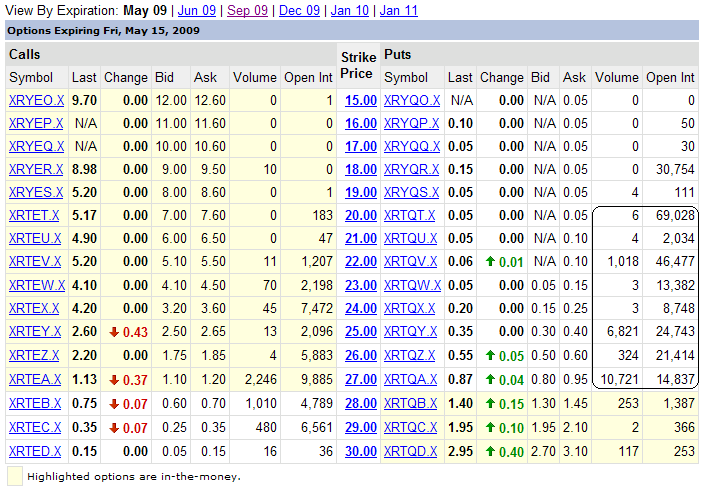Click green up arrow beside 0.01 change
The height and width of the screenshot is (486, 705).
coord(491,261)
